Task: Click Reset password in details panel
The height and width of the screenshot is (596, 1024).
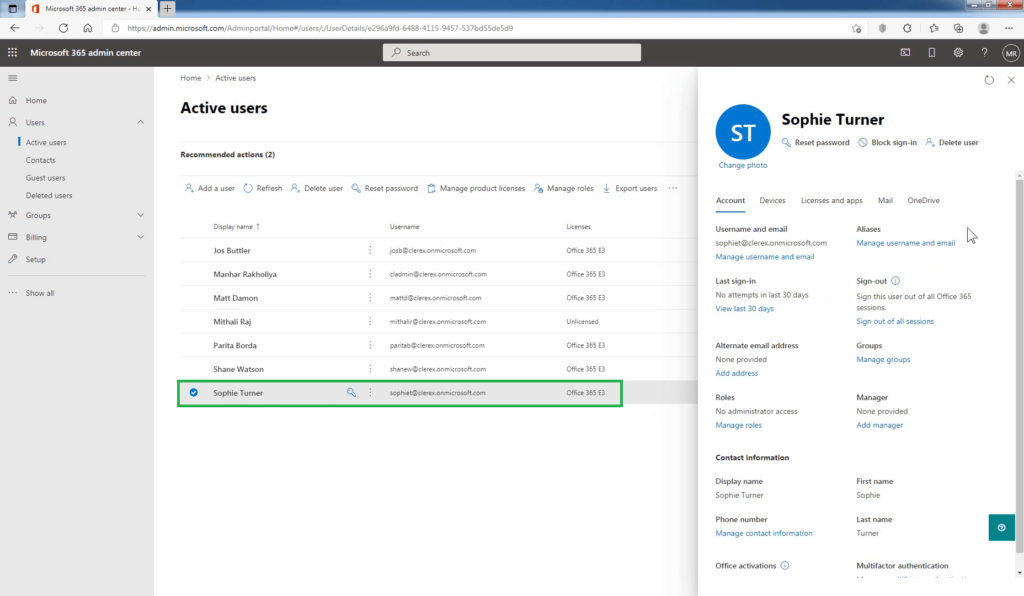Action: pyautogui.click(x=816, y=142)
